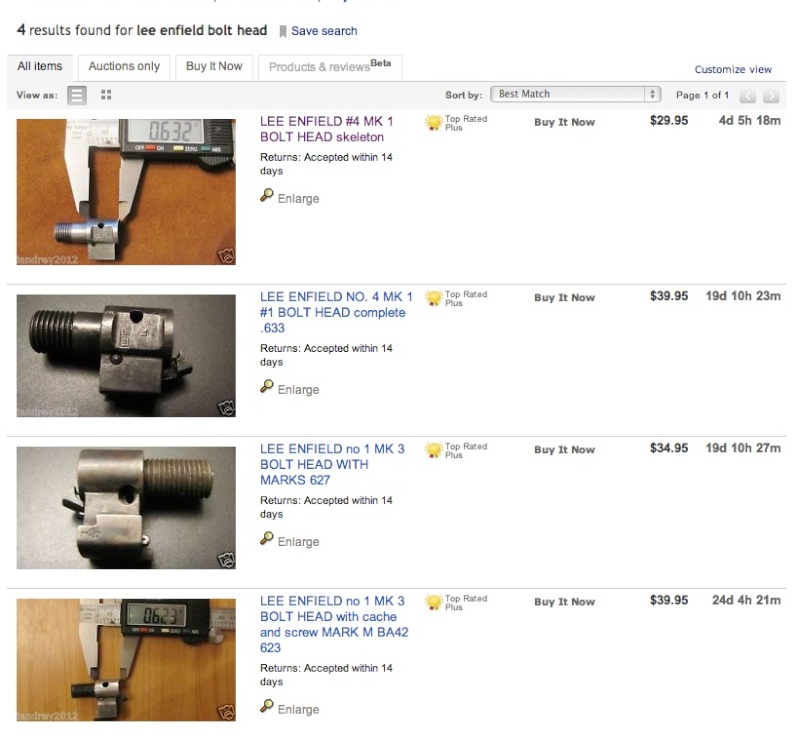Click magnifier Enlarge icon for .633 bolt head
The width and height of the screenshot is (799, 740).
[x=267, y=386]
